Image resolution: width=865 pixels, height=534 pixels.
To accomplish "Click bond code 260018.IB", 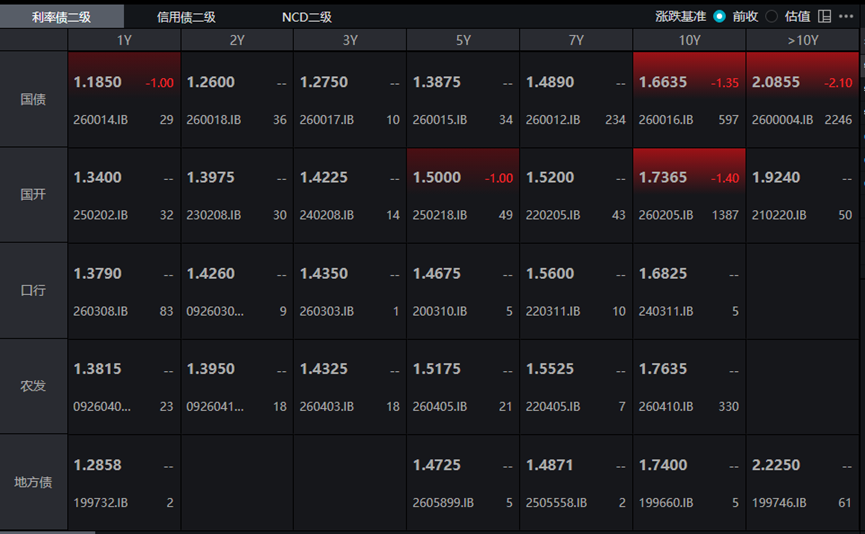I will [213, 120].
